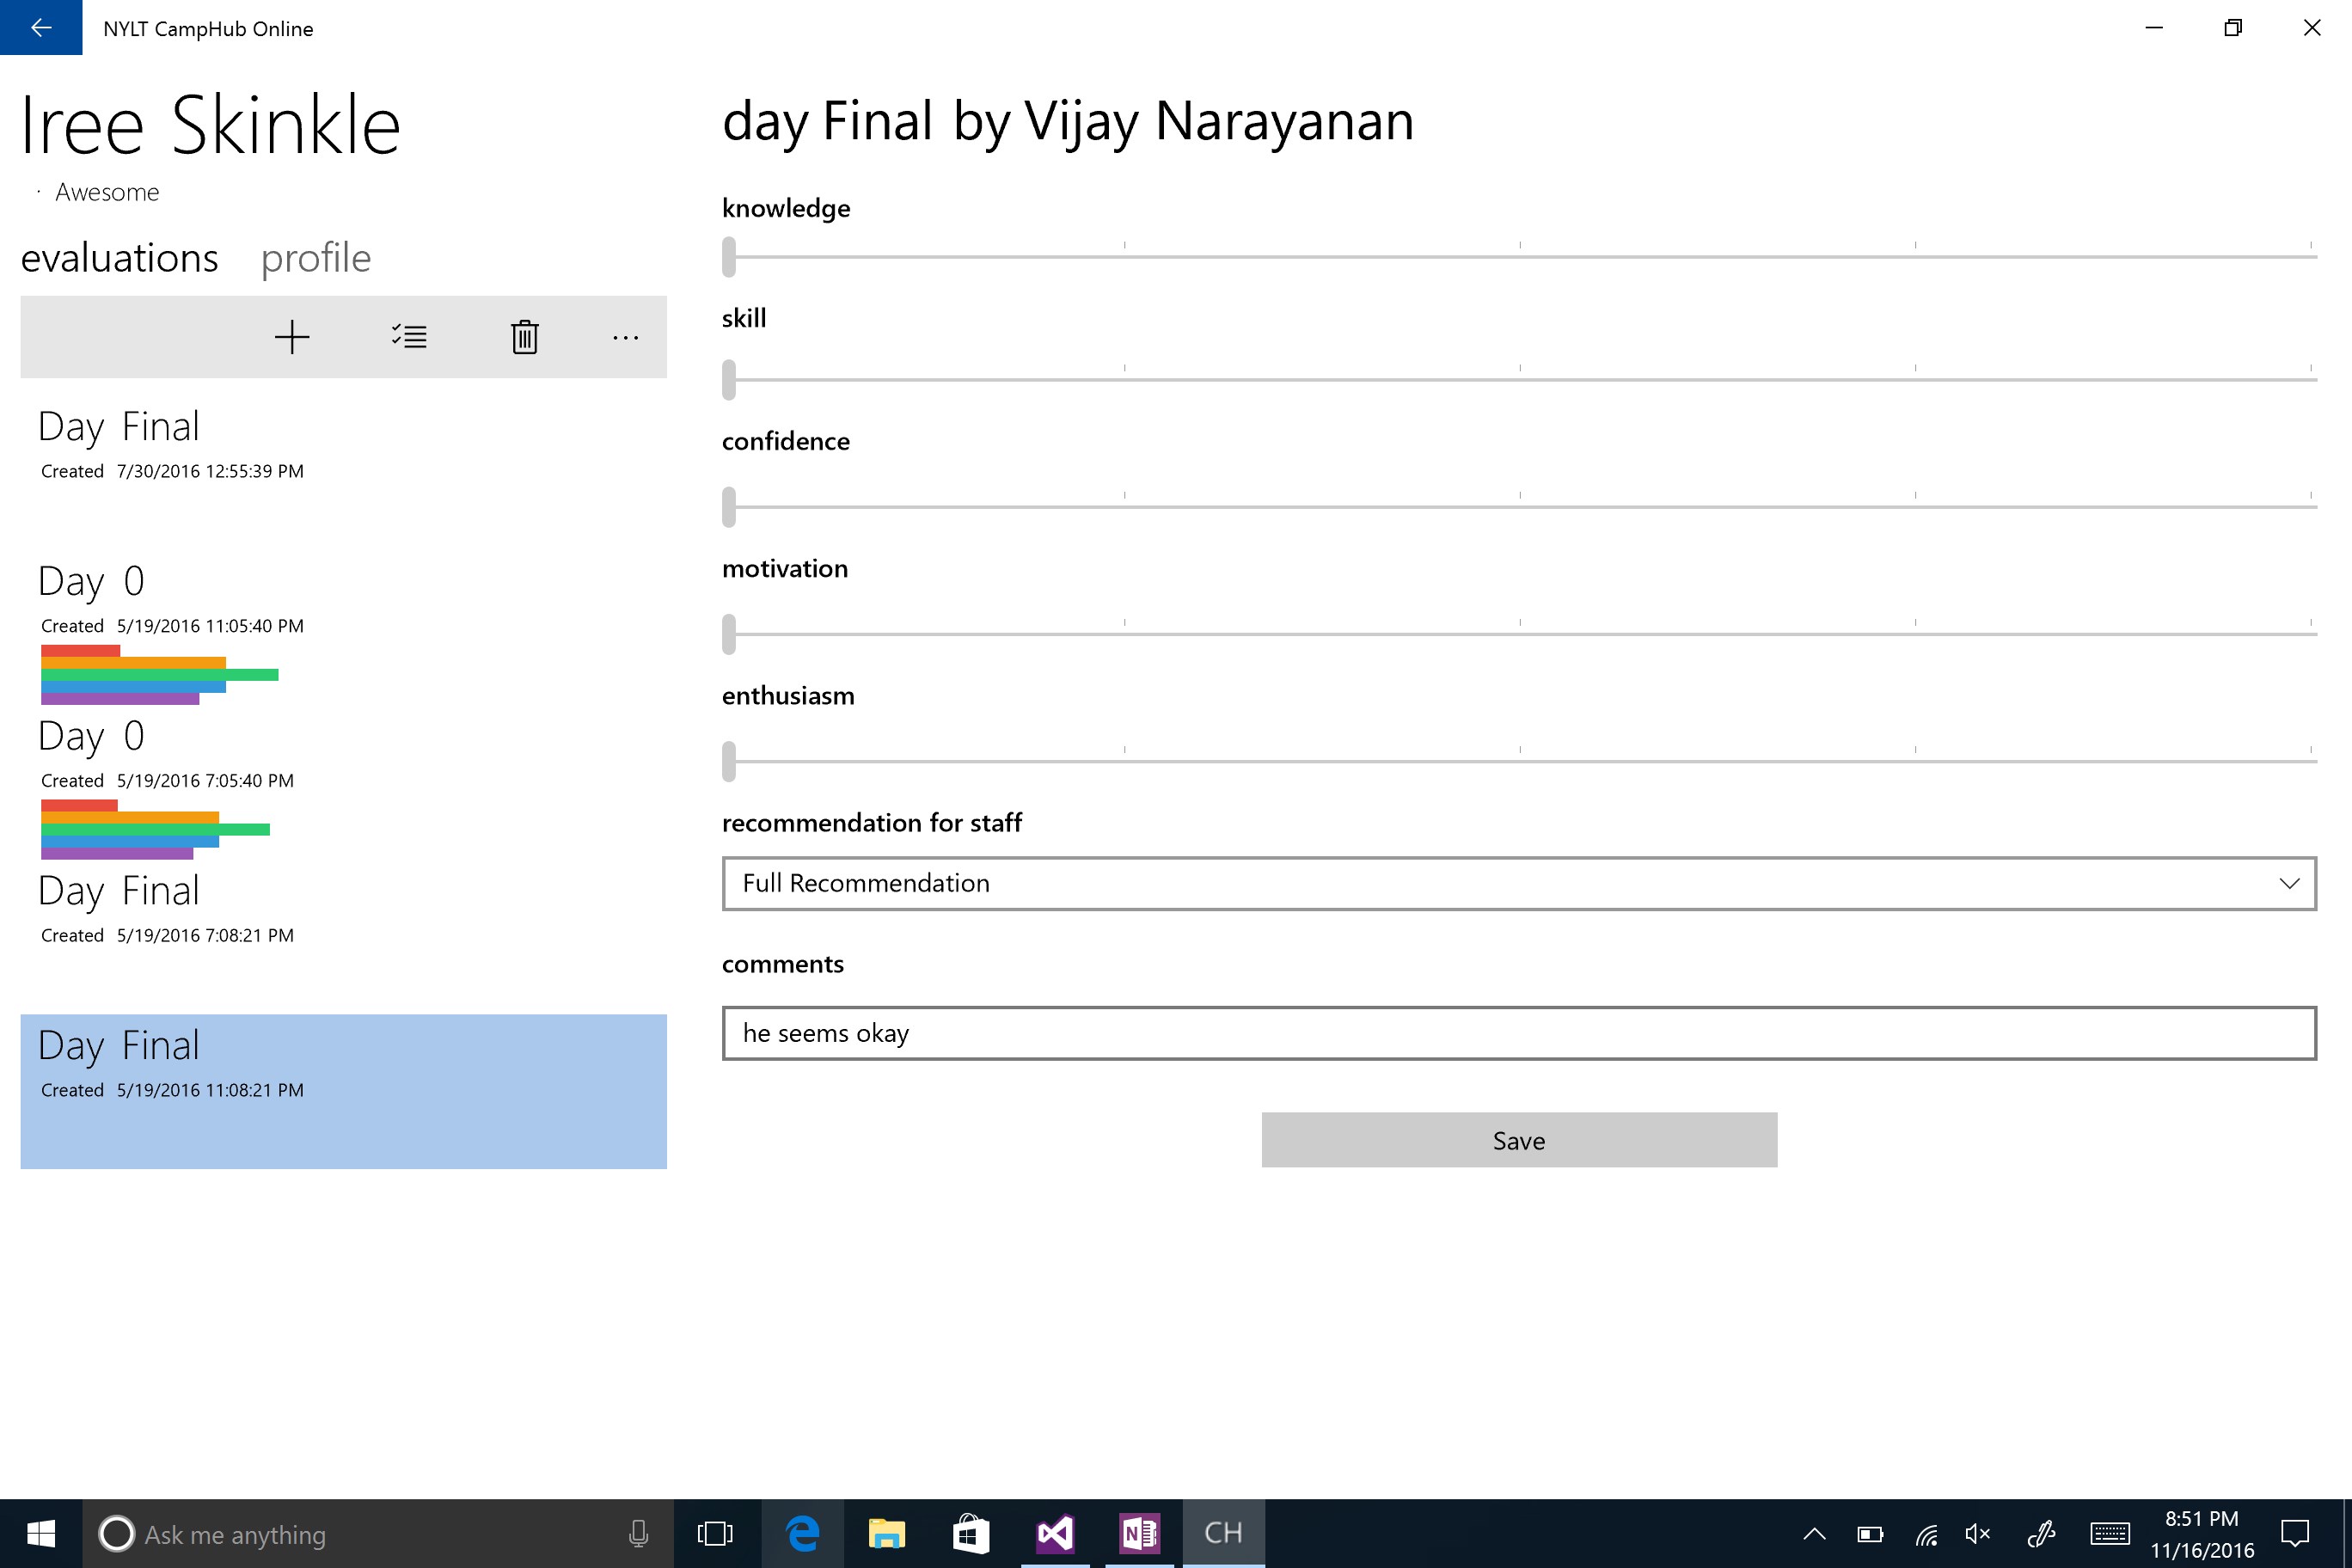Image resolution: width=2352 pixels, height=1568 pixels.
Task: Show hidden system tray icons chevron
Action: click(x=1814, y=1534)
